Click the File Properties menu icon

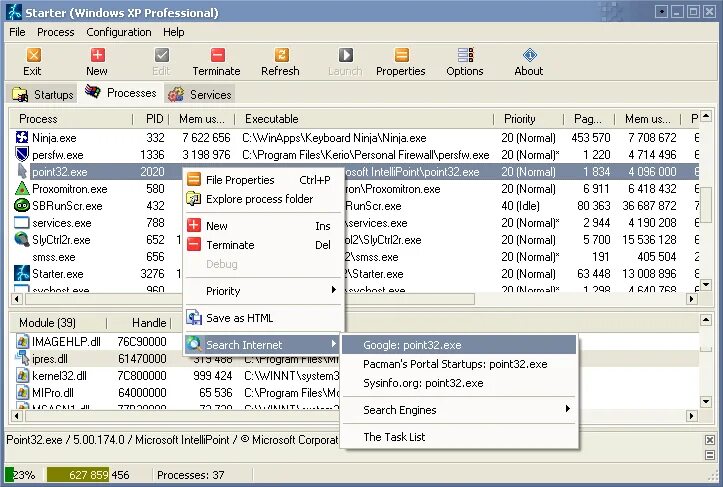[x=194, y=179]
